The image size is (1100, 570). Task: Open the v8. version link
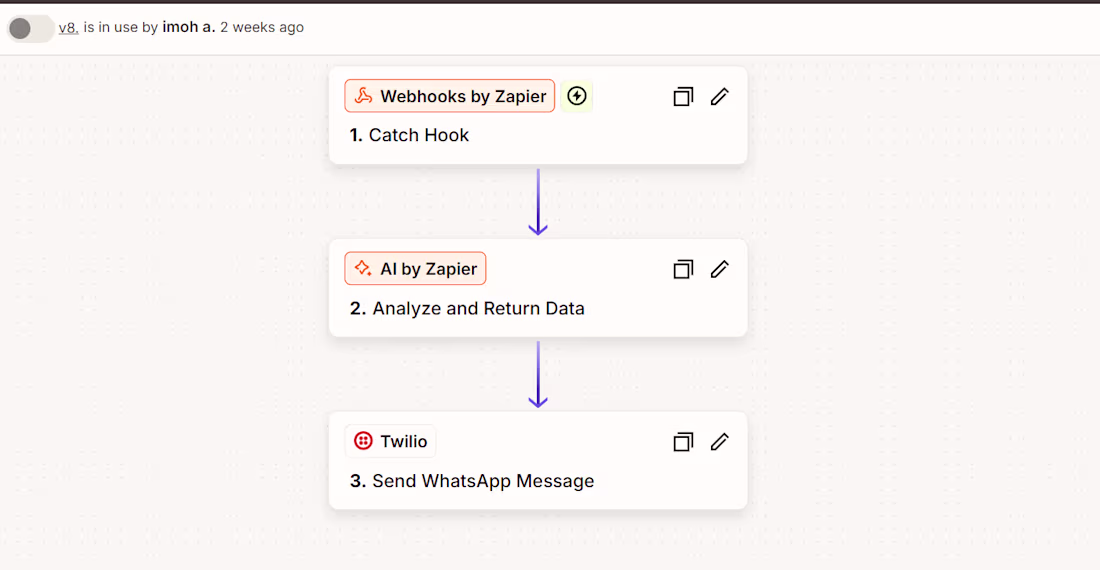[x=68, y=28]
